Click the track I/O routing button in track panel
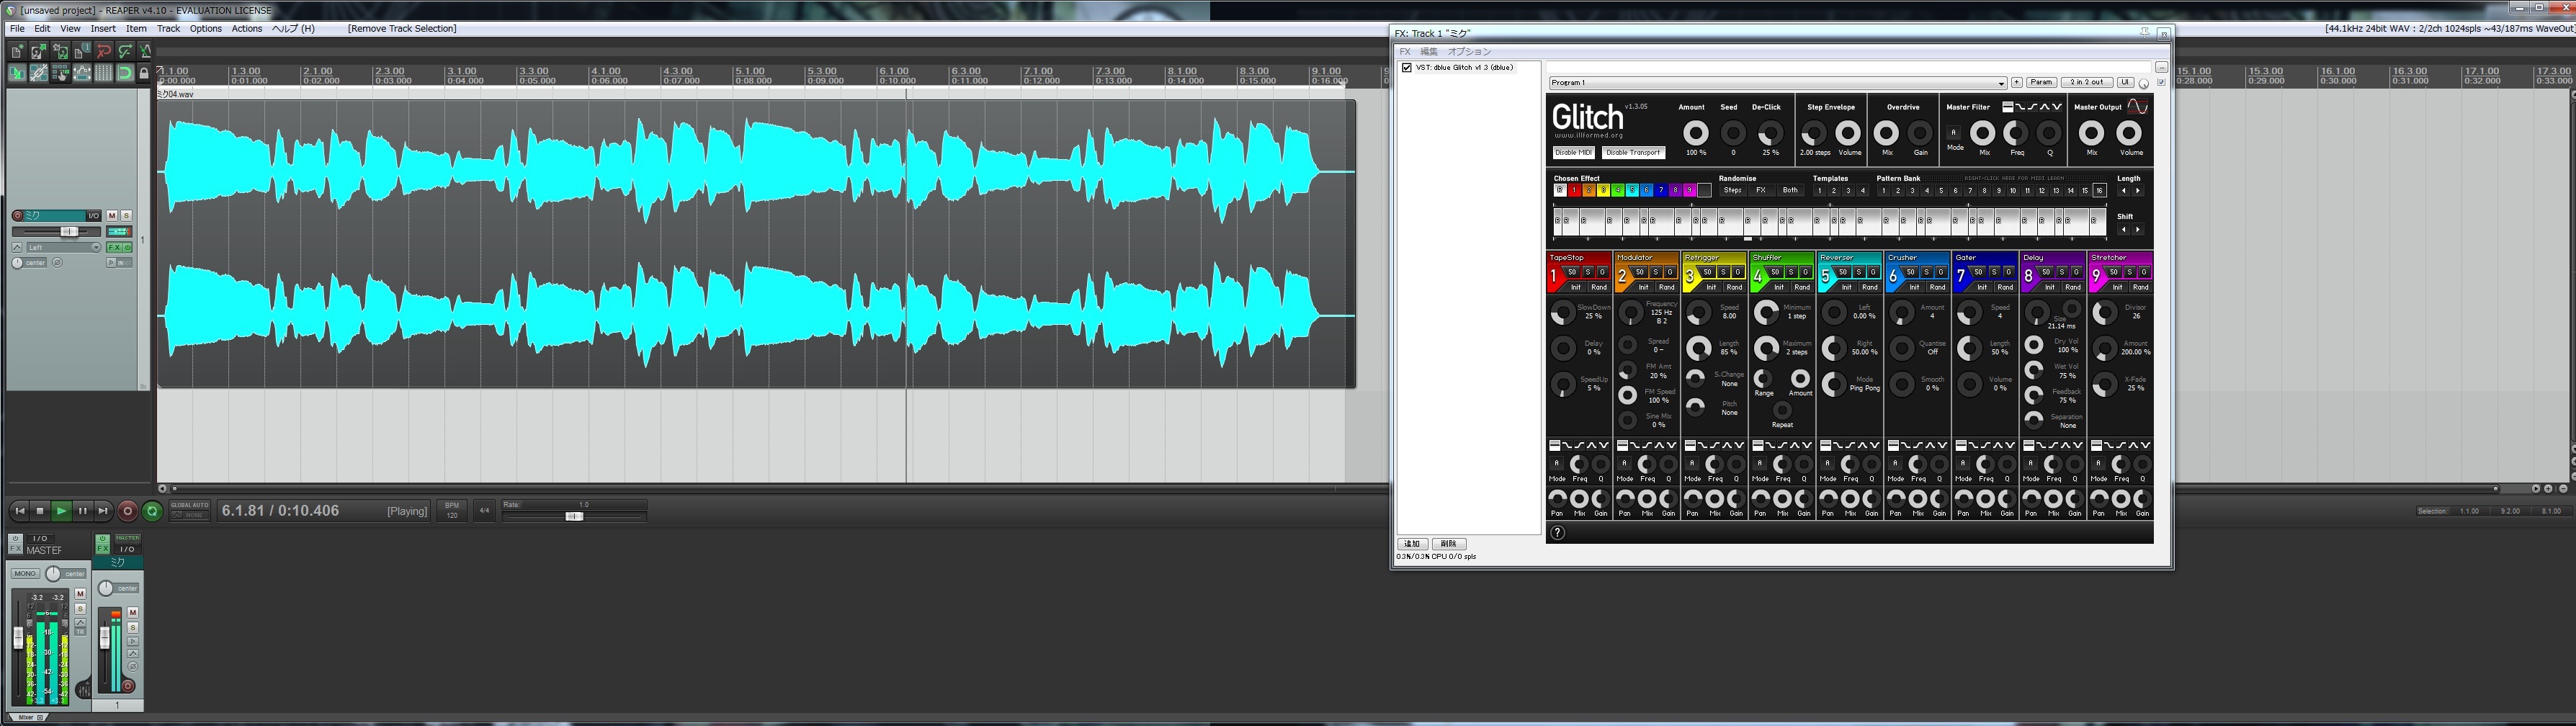 (93, 216)
